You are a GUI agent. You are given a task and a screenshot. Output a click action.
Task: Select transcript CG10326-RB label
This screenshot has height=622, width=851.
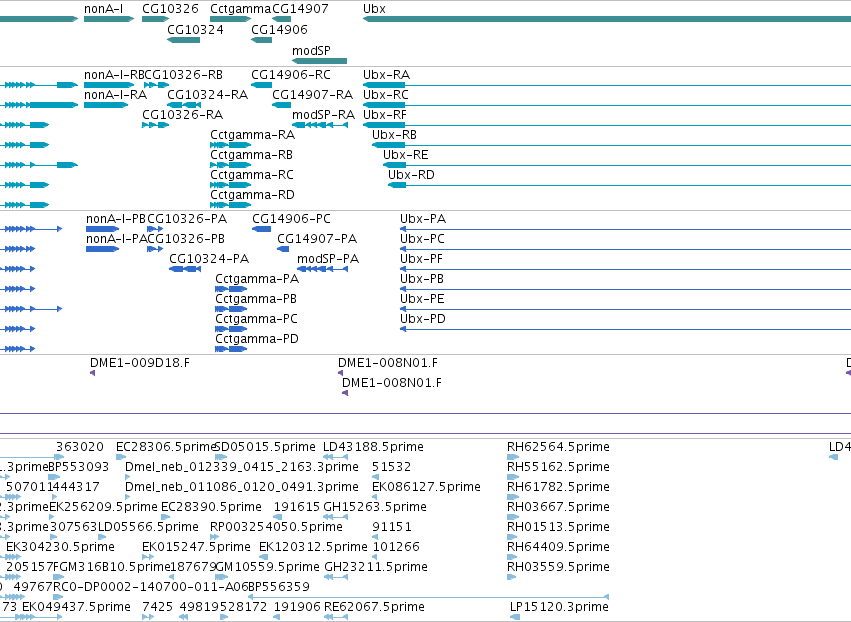(x=184, y=75)
